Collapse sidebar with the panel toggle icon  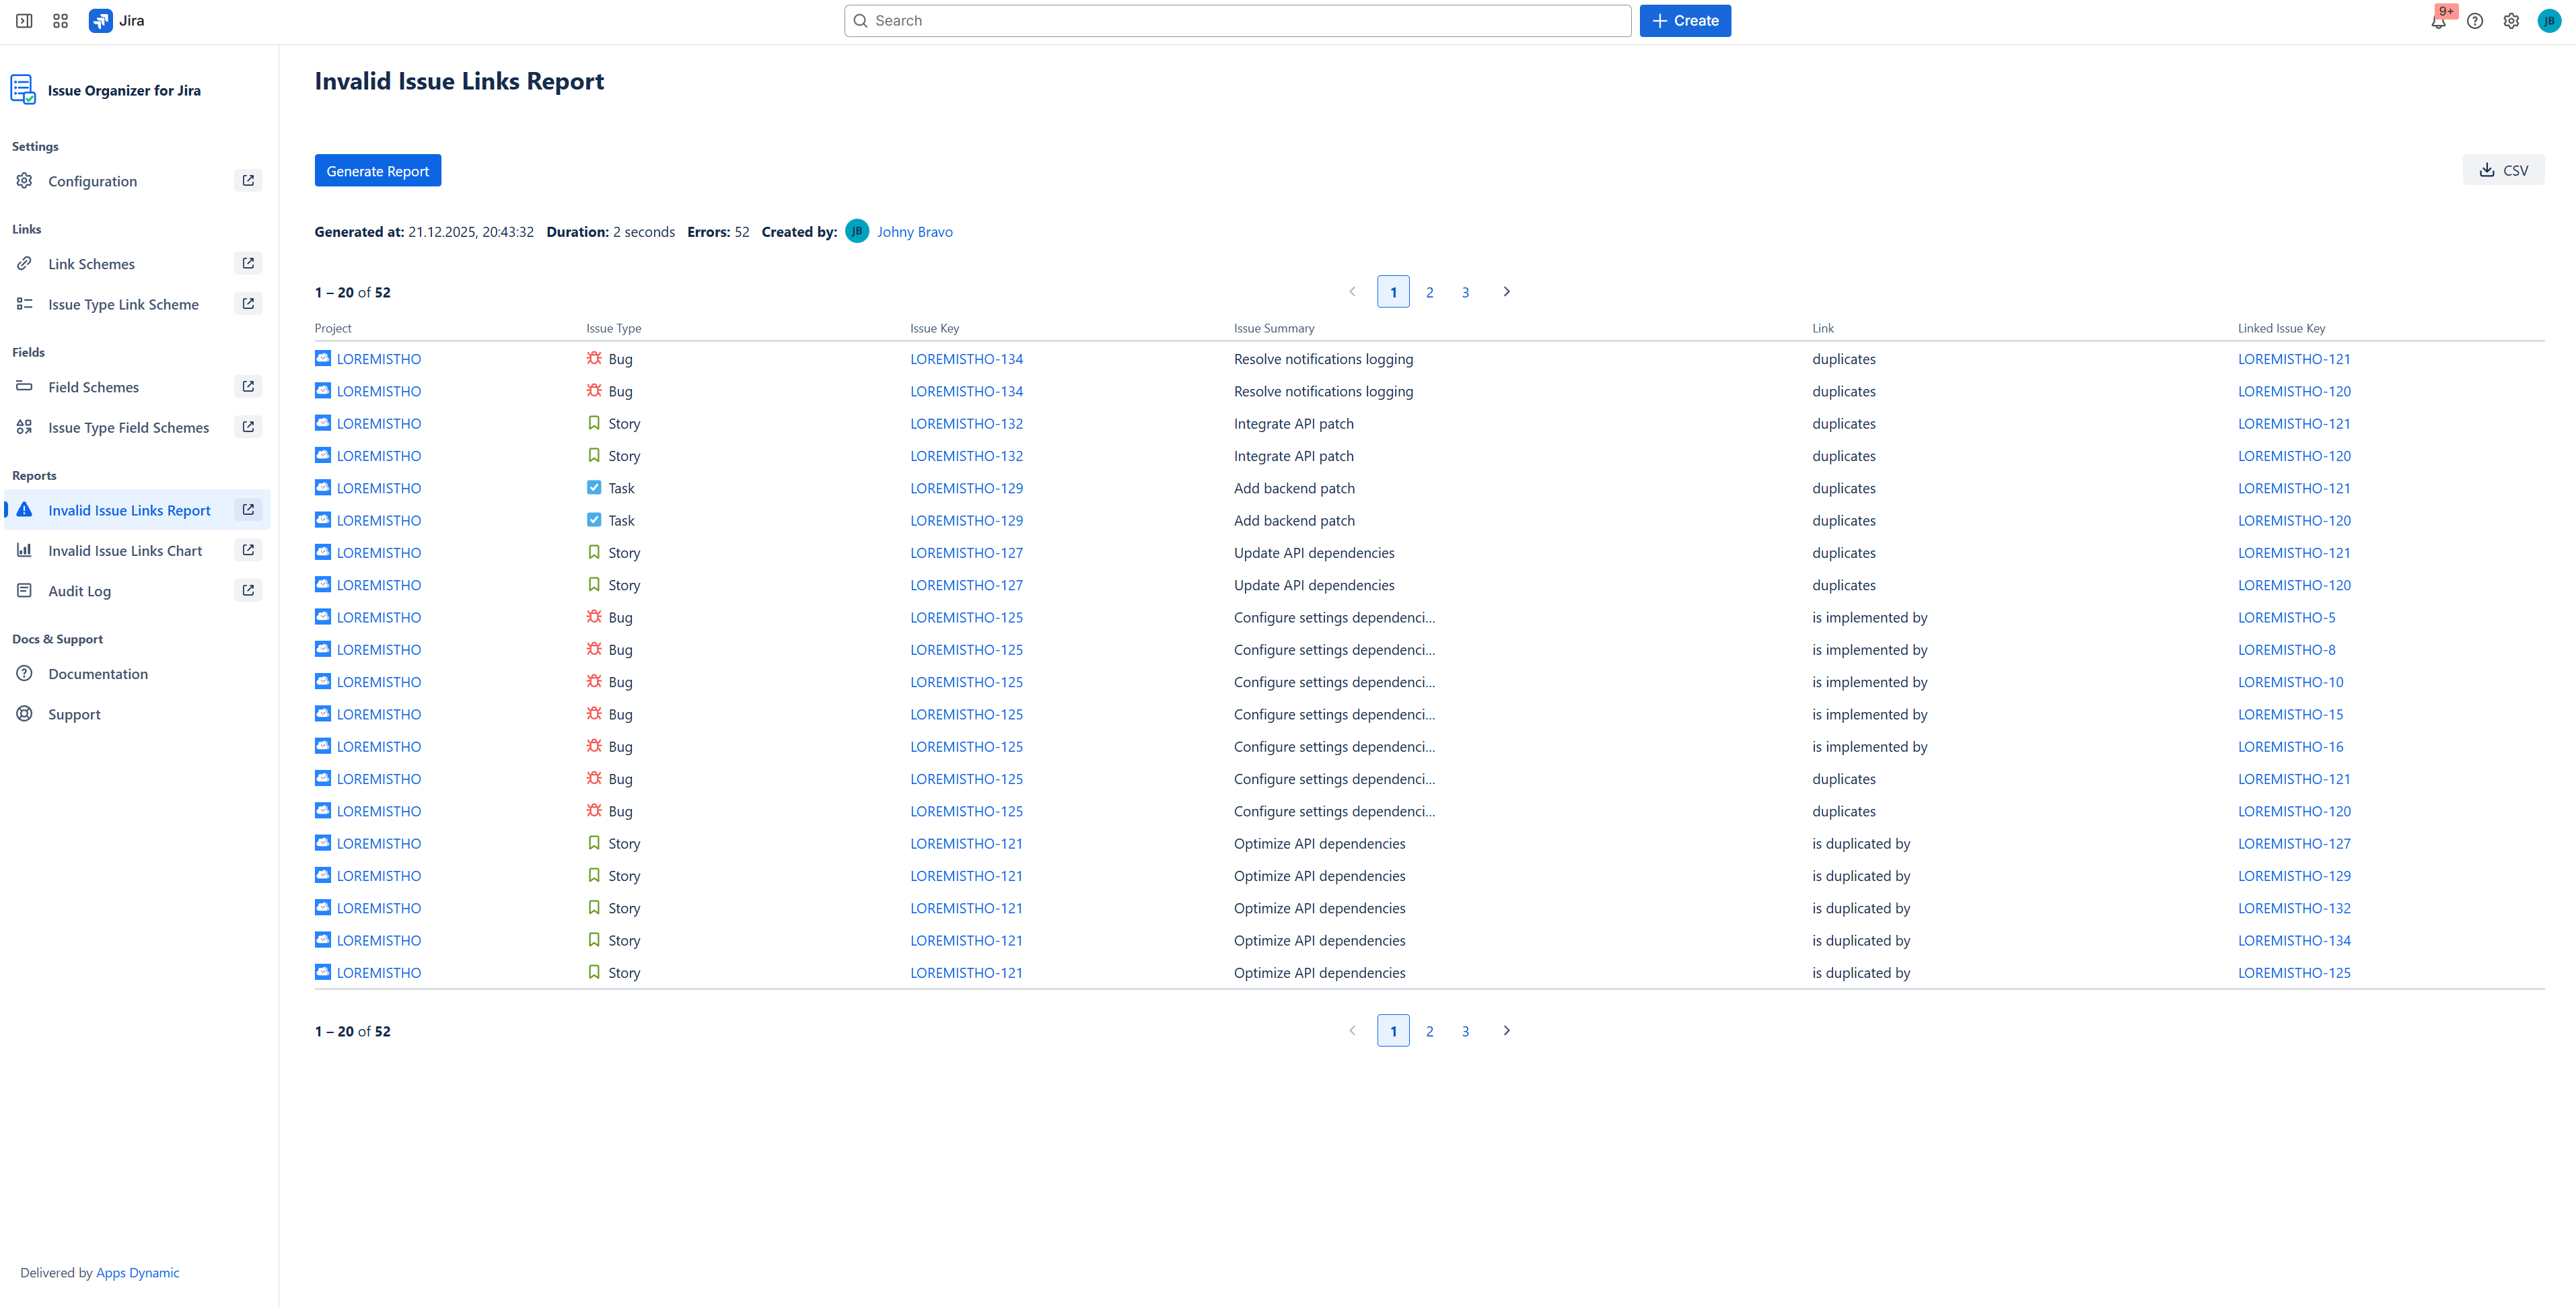24,21
